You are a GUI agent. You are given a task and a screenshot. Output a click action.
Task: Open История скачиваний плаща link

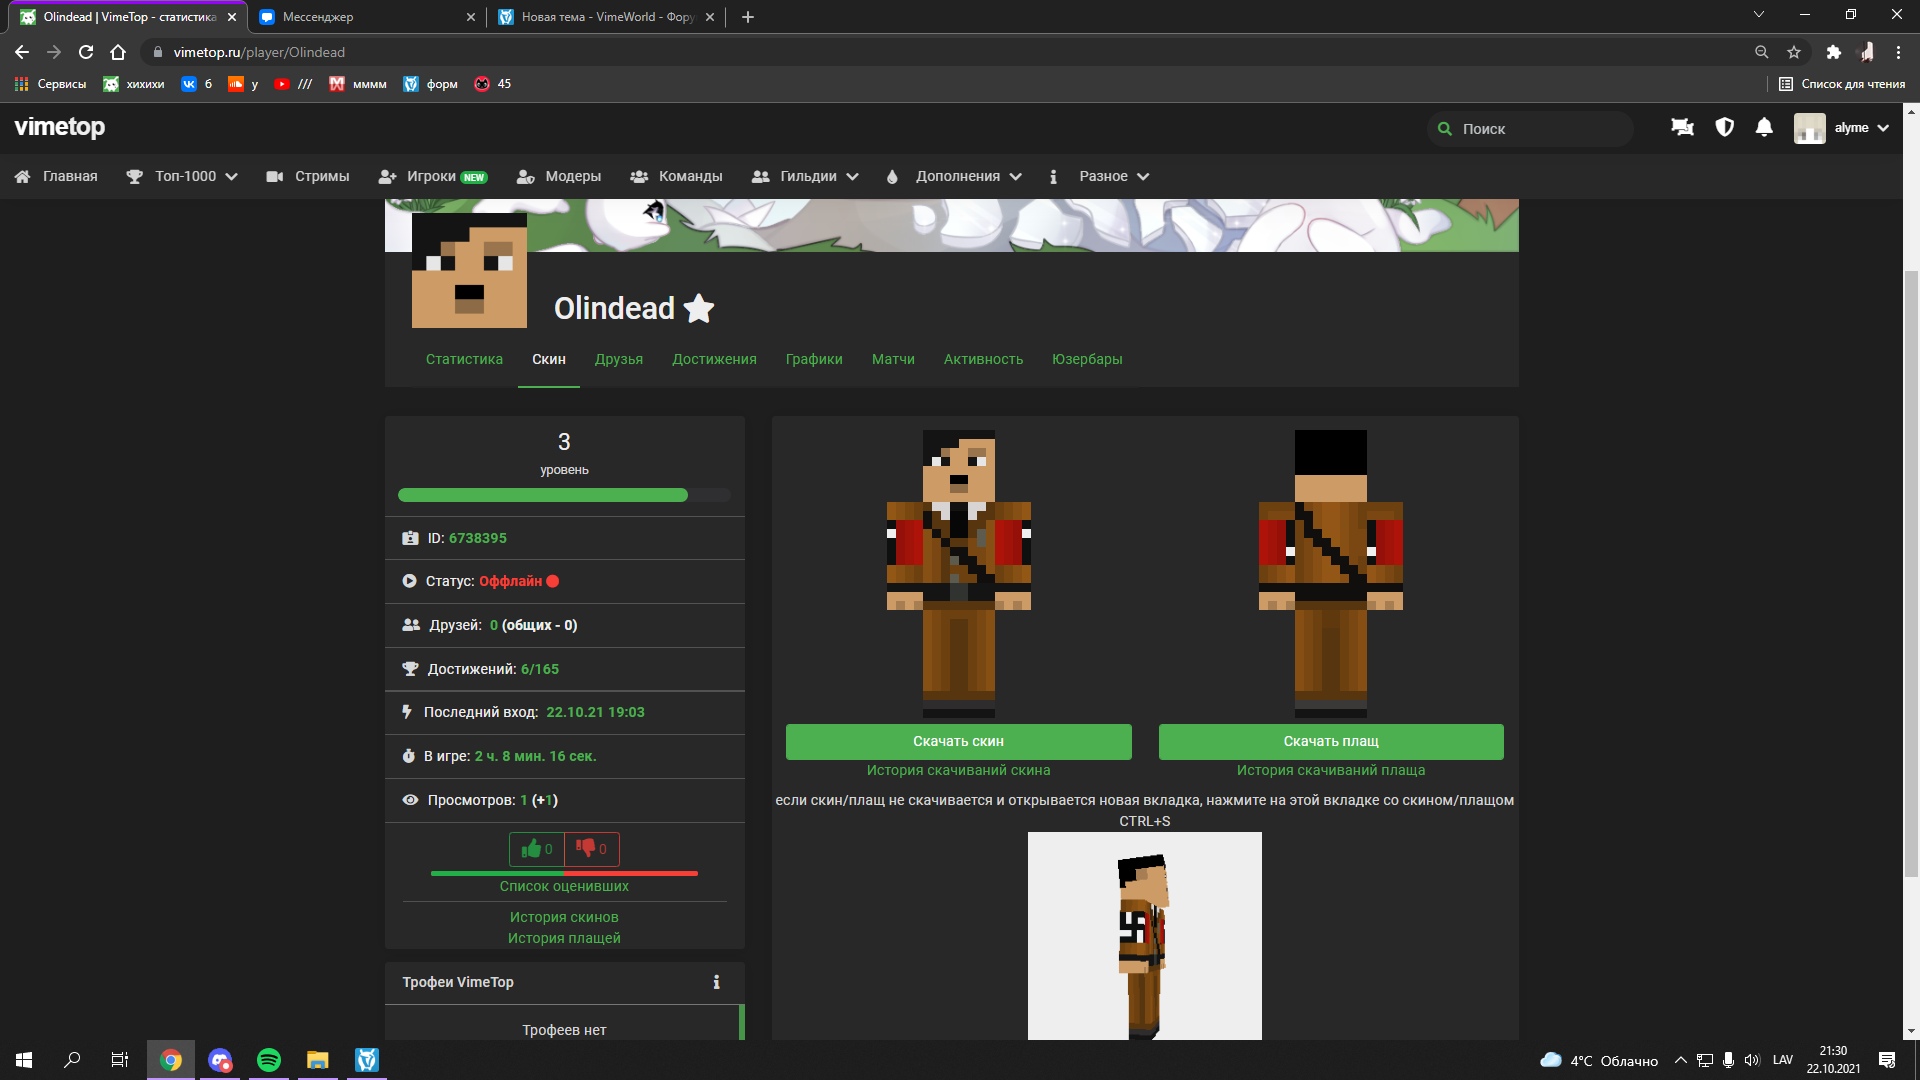(1330, 770)
